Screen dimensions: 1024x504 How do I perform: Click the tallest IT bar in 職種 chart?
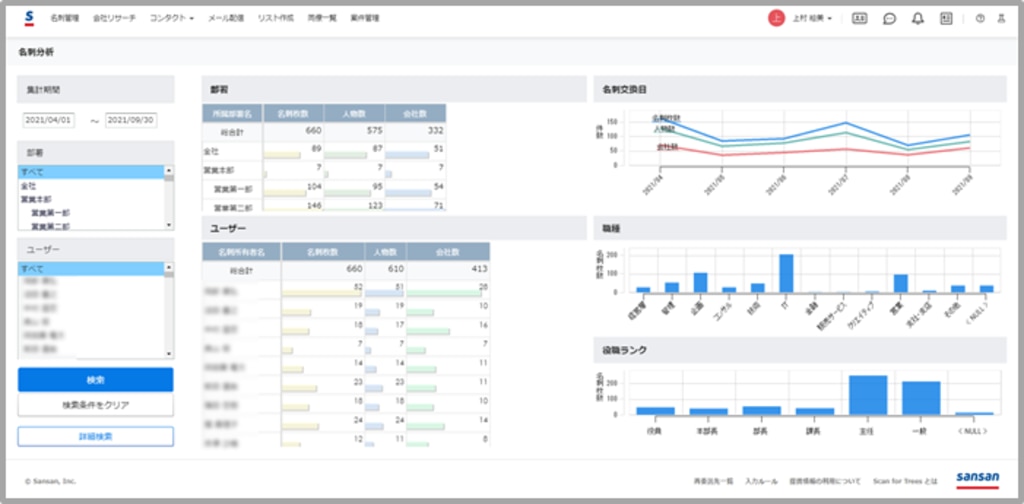click(786, 273)
